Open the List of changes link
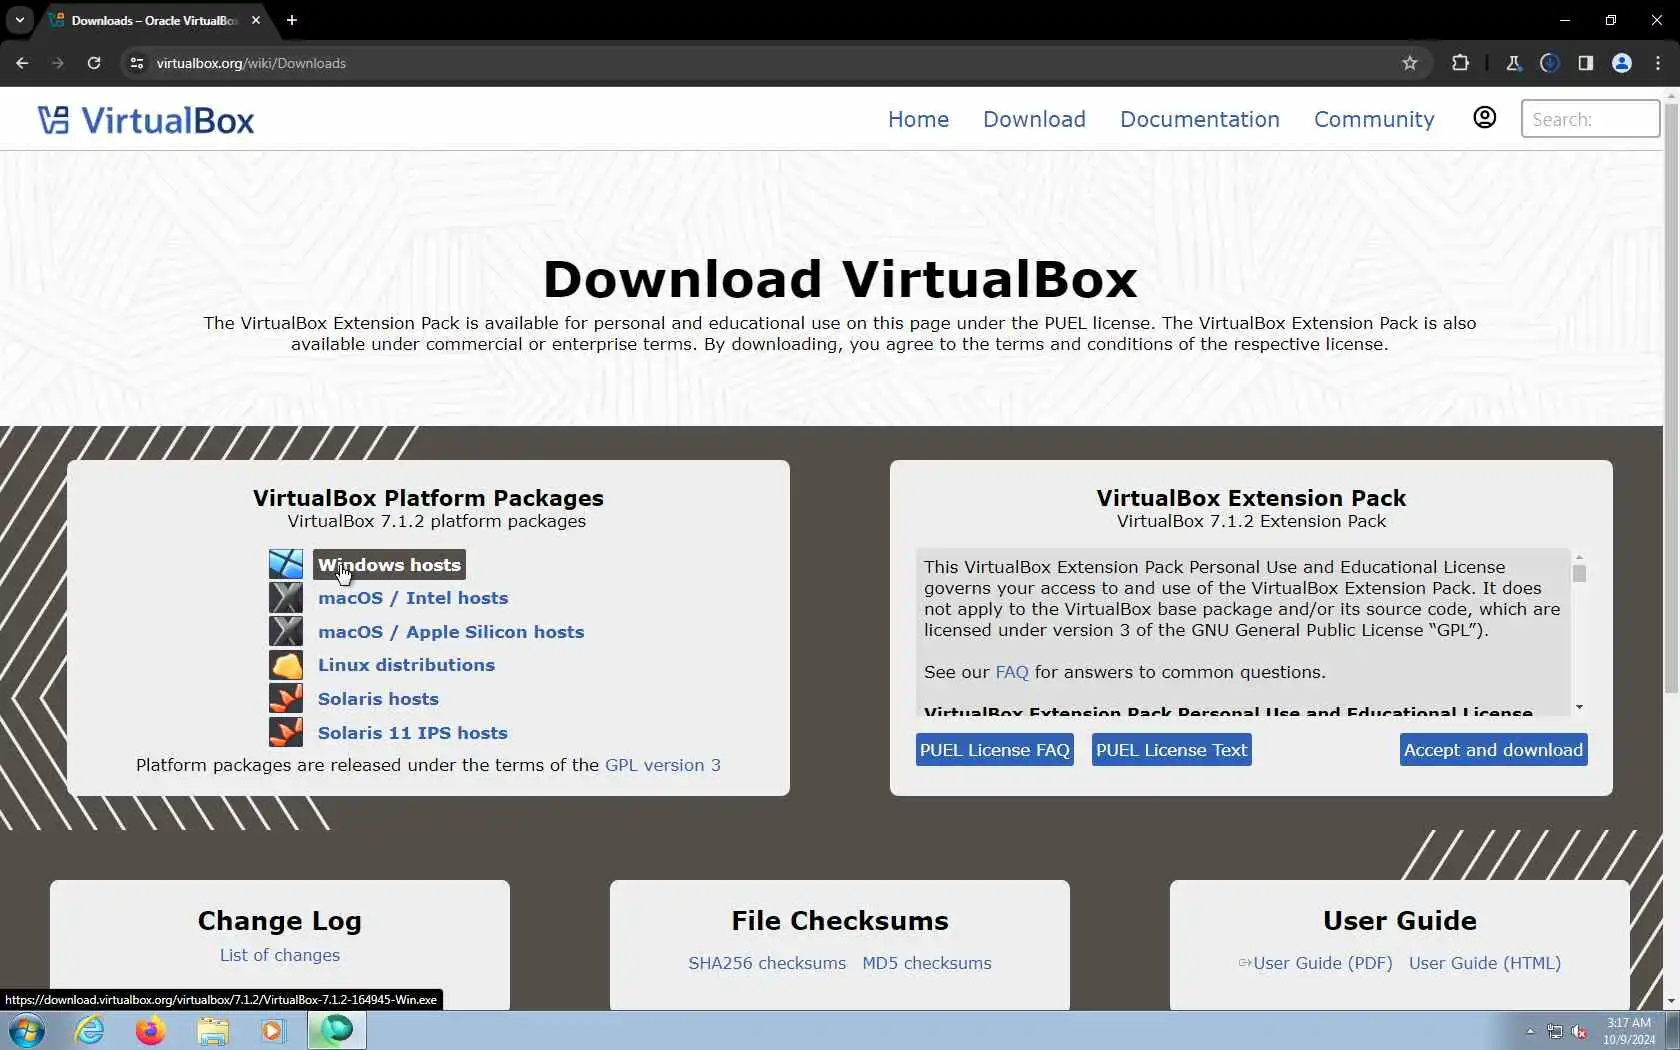1680x1050 pixels. click(280, 955)
